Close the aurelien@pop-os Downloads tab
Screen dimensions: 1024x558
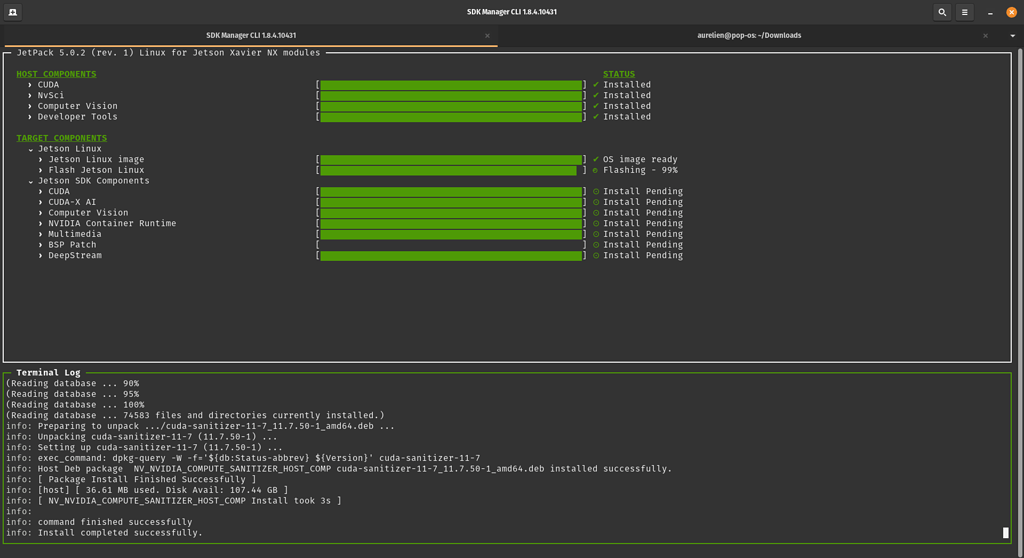tap(985, 36)
